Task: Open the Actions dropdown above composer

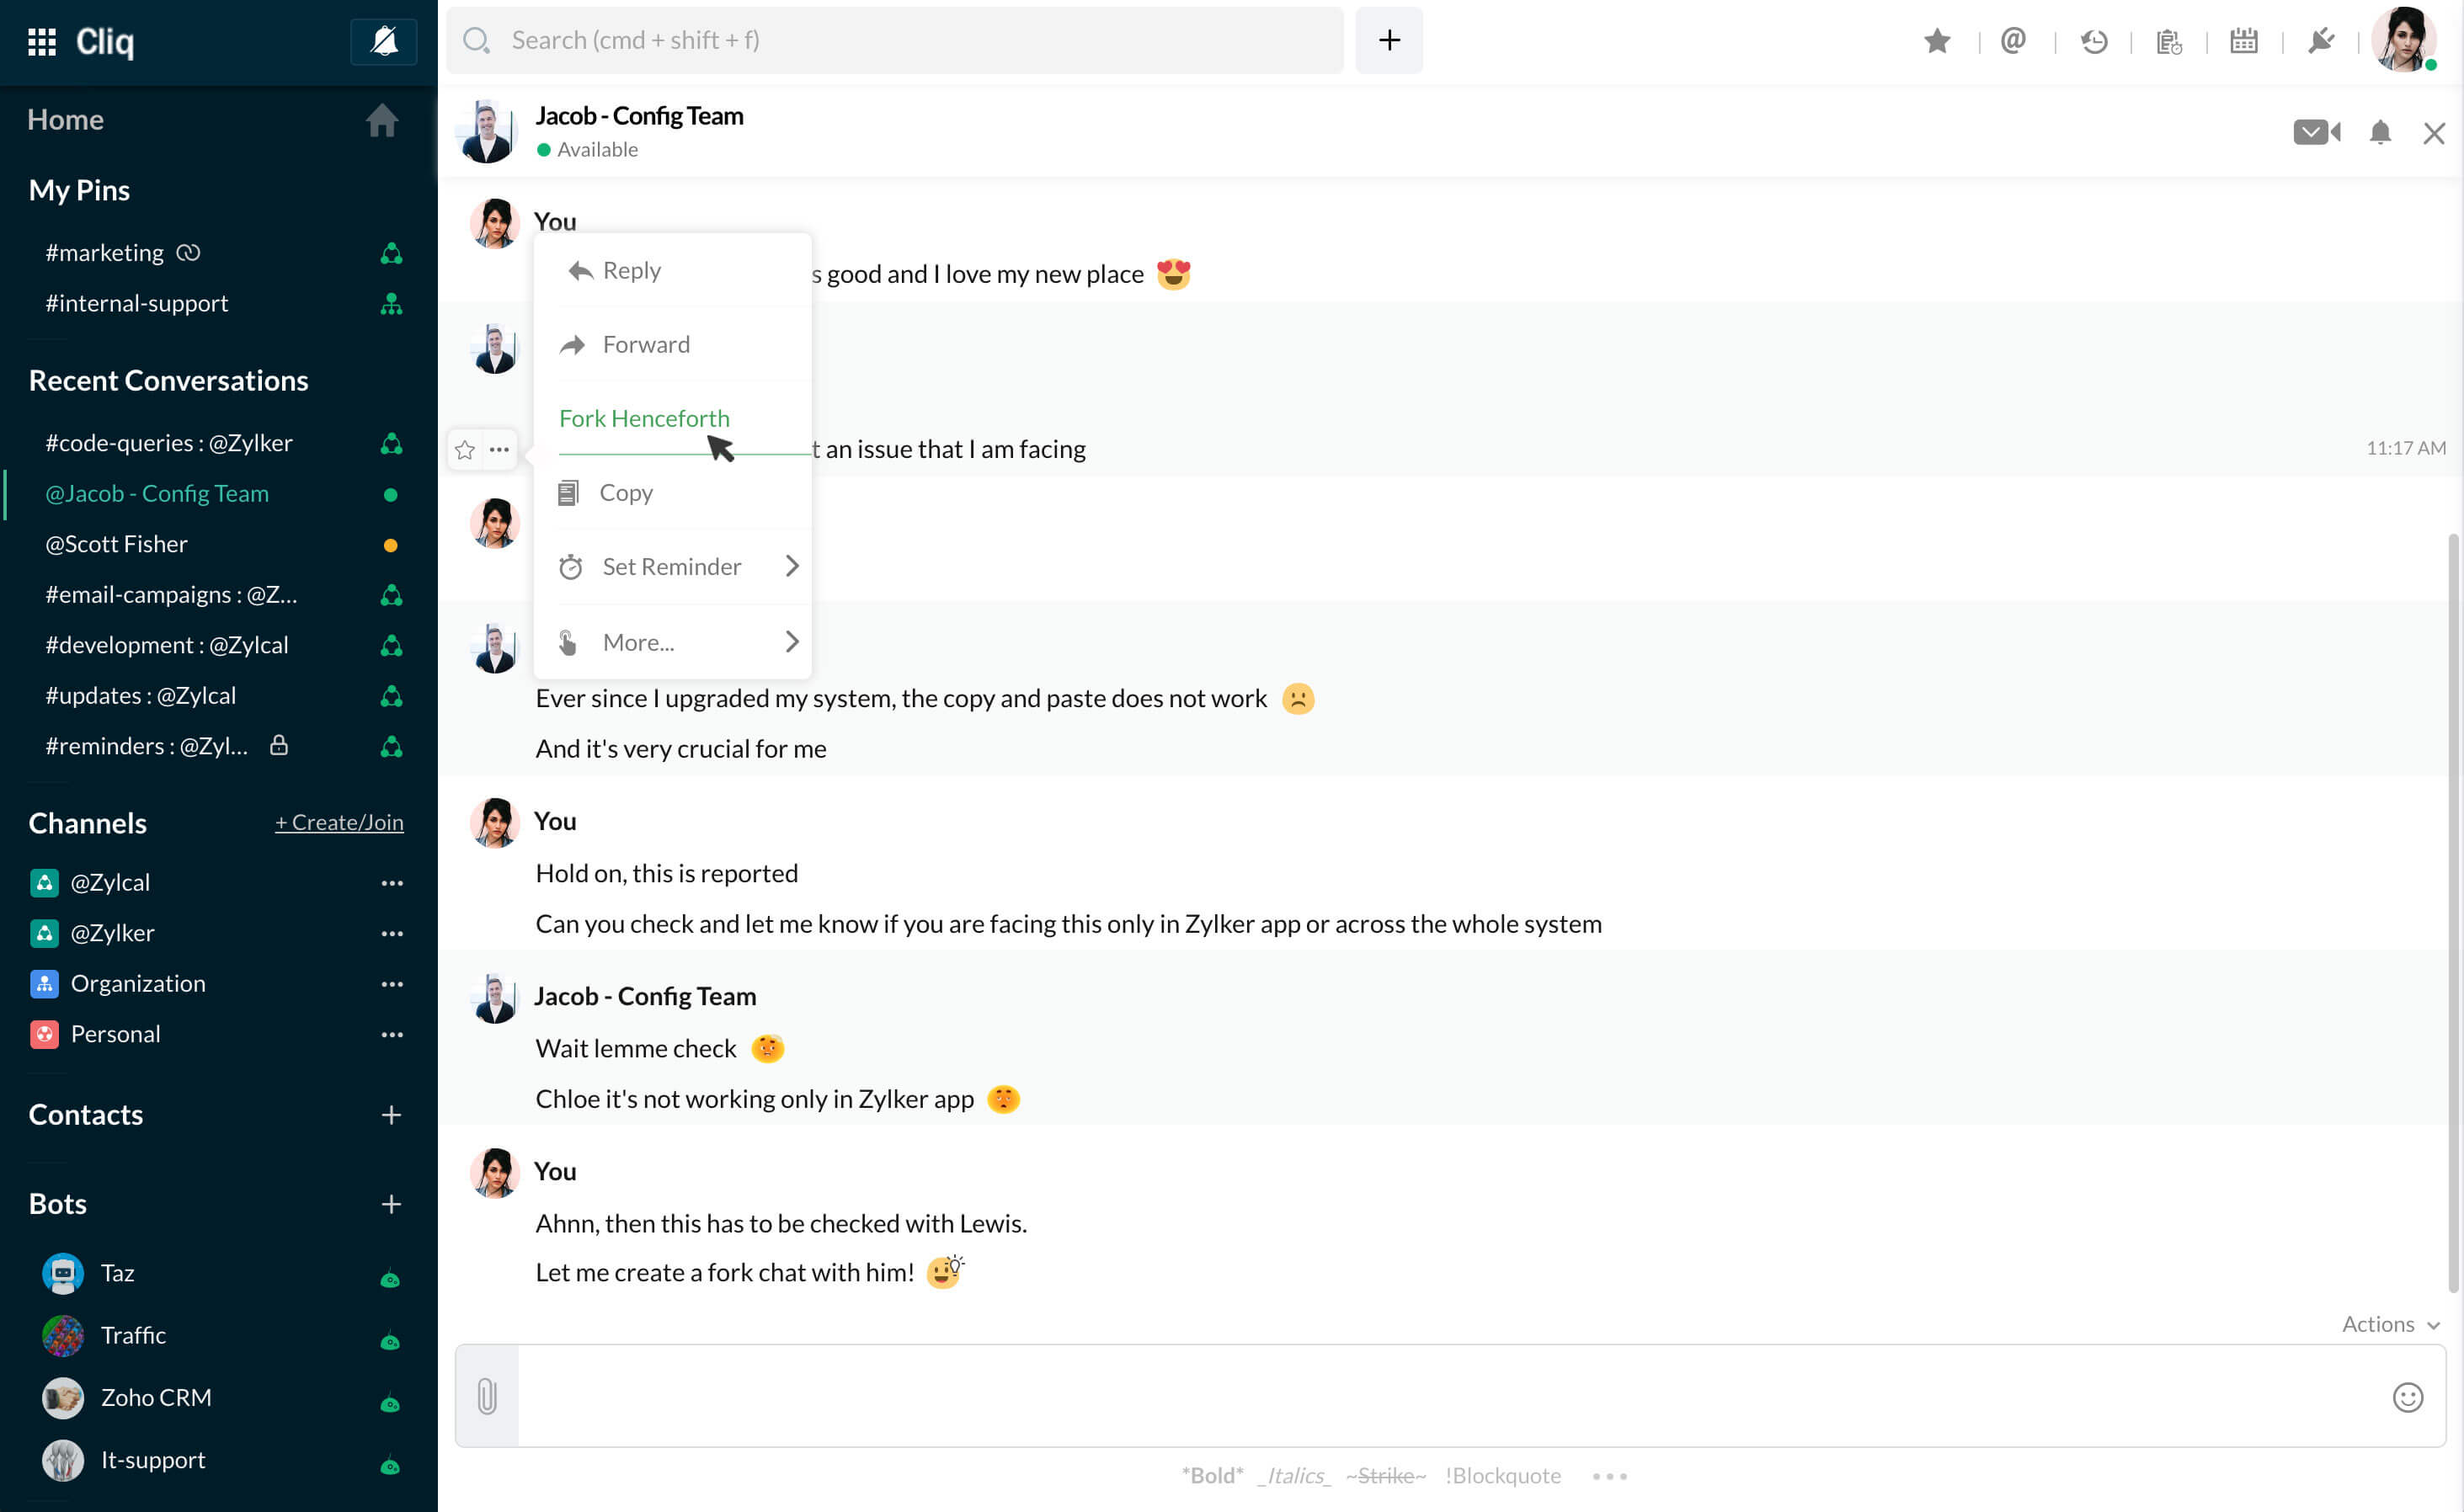Action: [x=2391, y=1324]
